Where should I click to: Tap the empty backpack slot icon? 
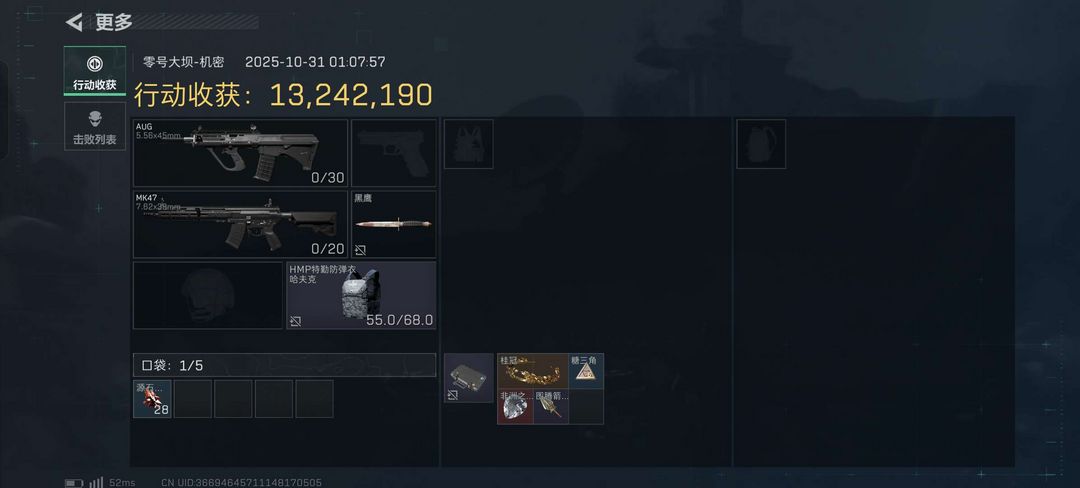761,144
